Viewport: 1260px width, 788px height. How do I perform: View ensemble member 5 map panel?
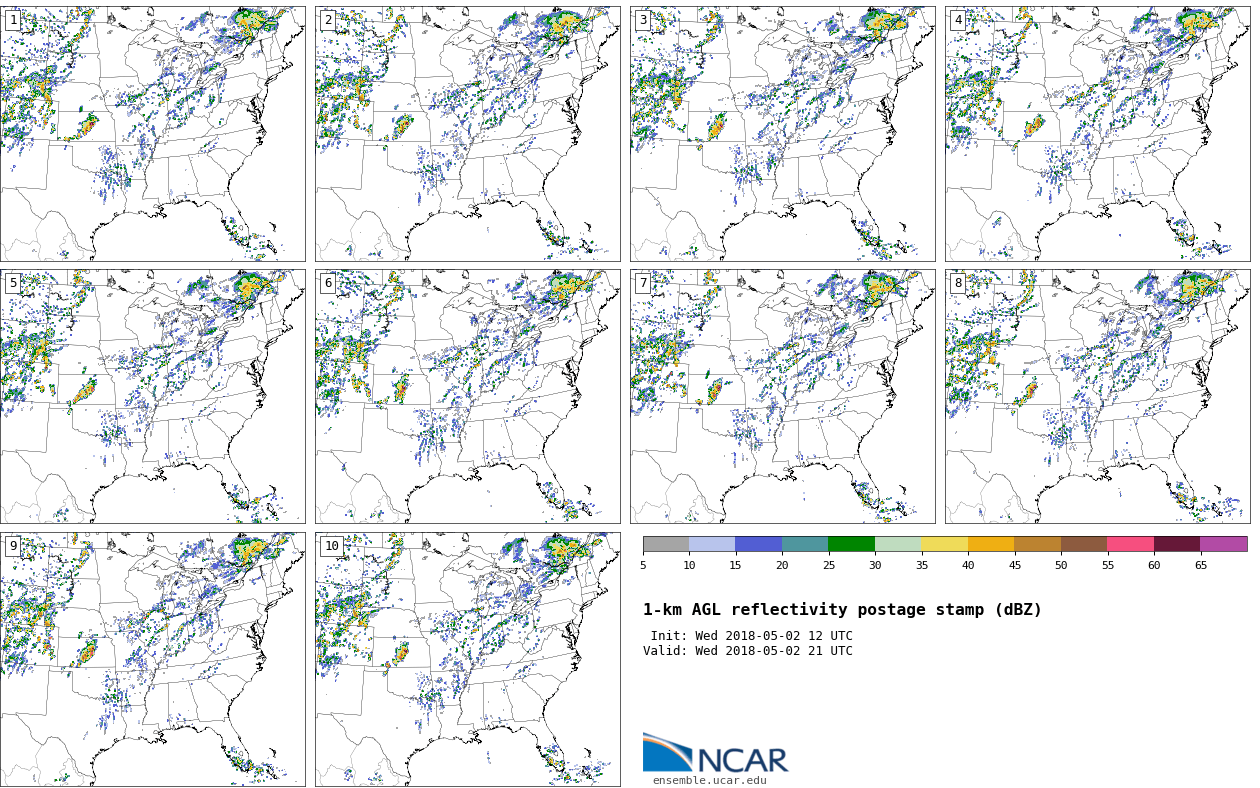pos(153,396)
